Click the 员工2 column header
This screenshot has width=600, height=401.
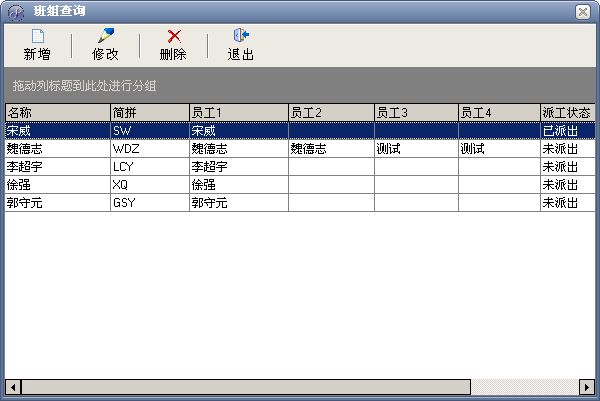pos(331,112)
